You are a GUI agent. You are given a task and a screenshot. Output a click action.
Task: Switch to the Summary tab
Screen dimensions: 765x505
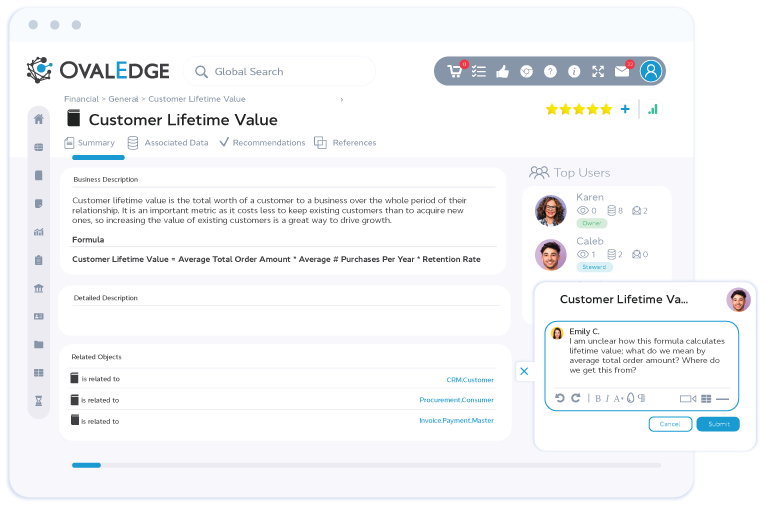point(90,142)
